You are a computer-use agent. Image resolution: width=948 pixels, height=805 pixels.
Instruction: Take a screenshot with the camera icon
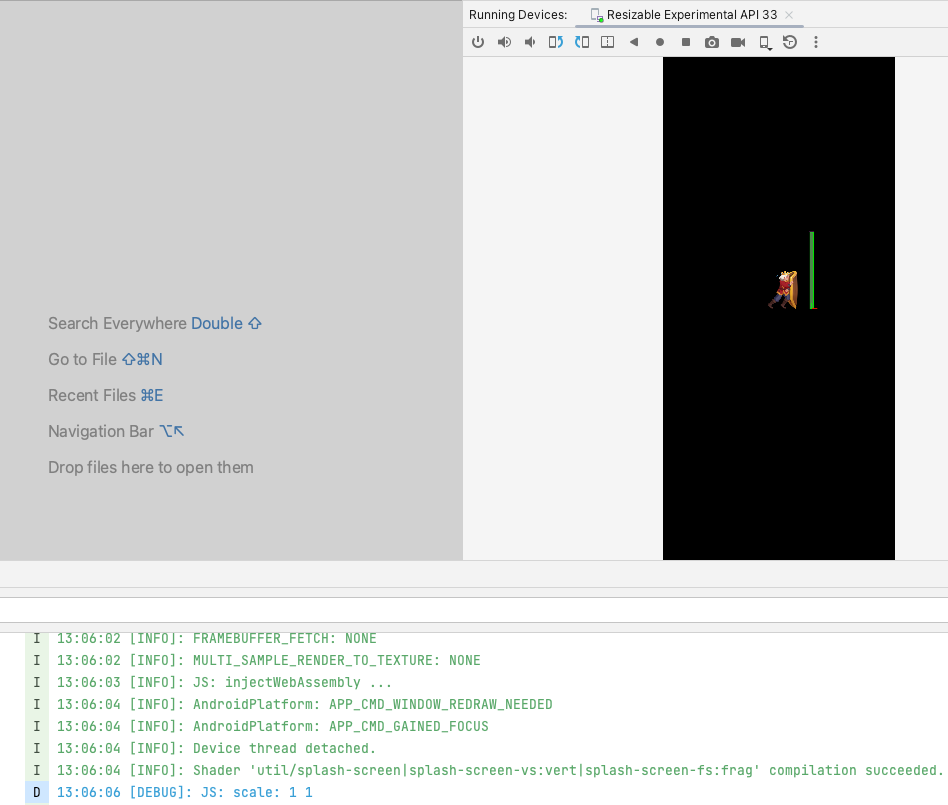tap(712, 42)
